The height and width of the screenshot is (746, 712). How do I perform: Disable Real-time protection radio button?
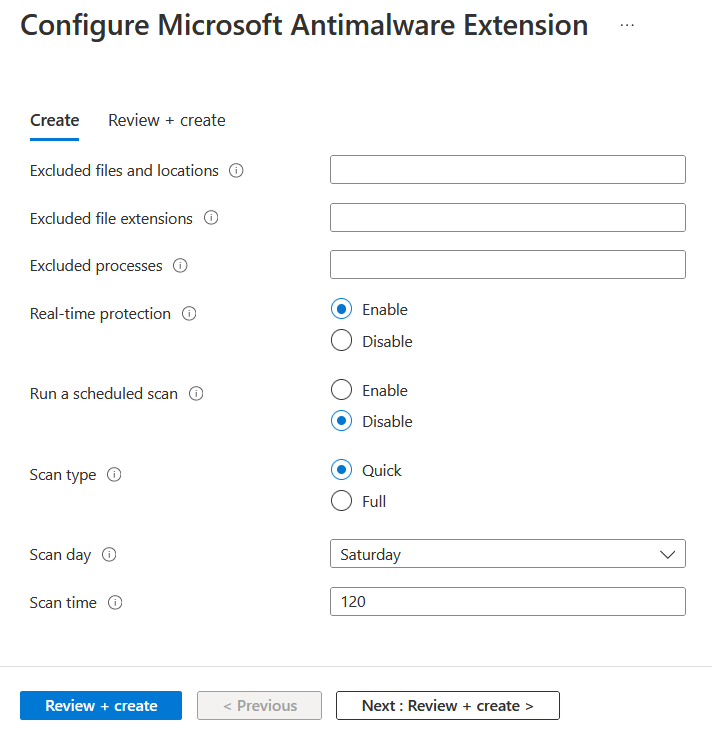[x=342, y=341]
